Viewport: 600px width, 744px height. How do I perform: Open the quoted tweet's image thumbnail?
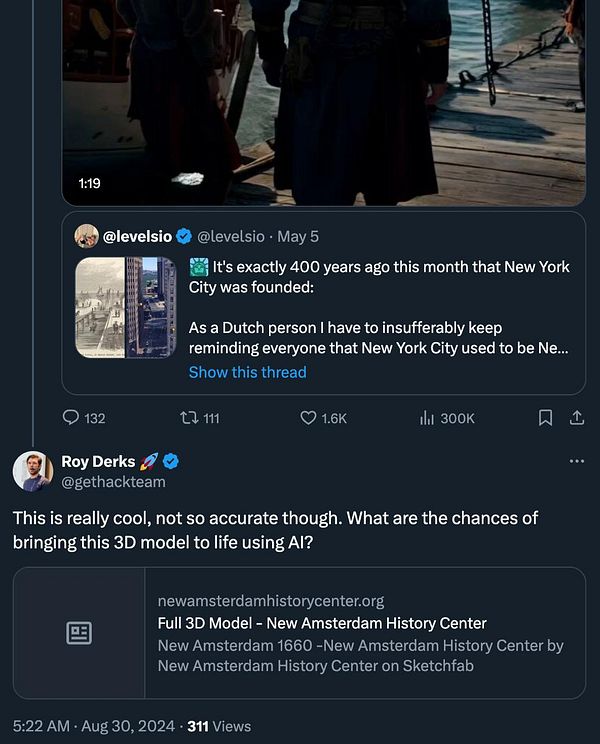pos(126,308)
